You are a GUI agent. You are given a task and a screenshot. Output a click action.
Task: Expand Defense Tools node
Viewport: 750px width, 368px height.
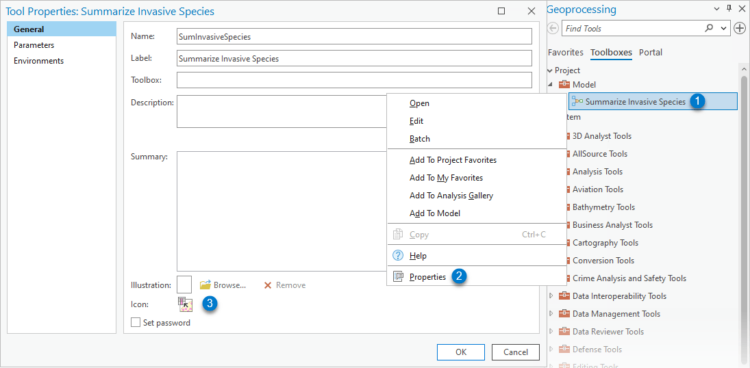point(551,349)
